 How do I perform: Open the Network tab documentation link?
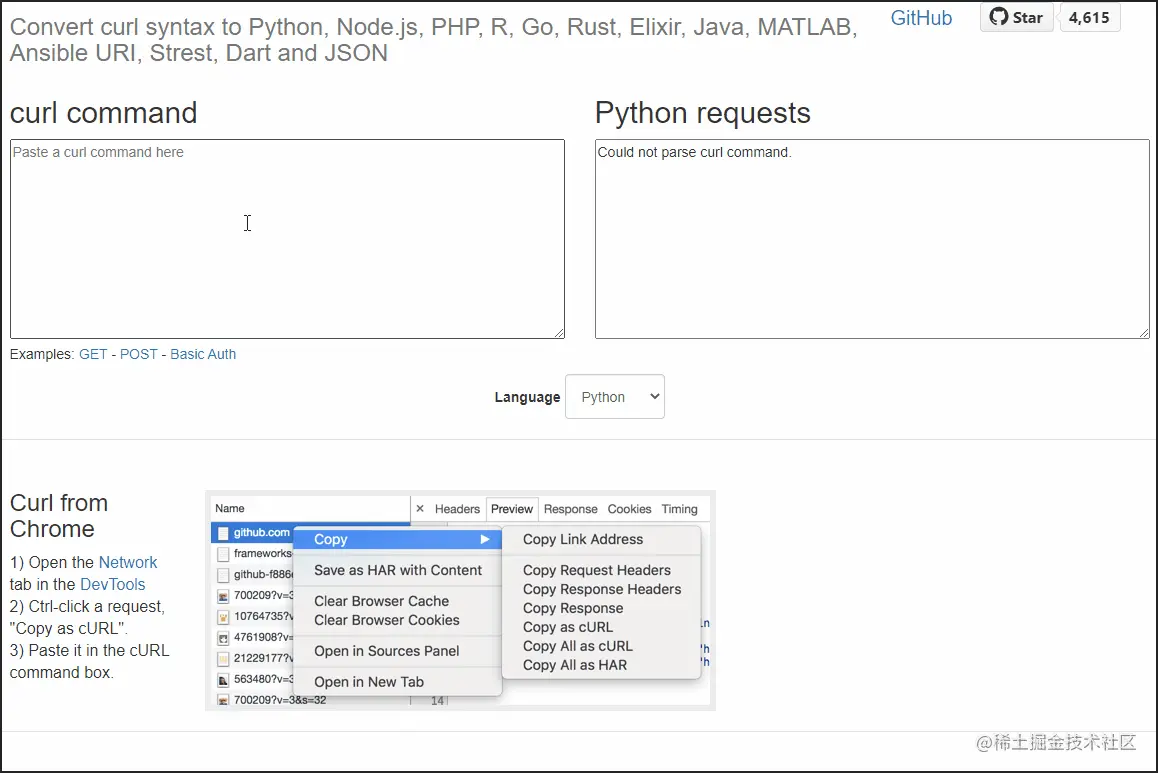click(x=128, y=563)
